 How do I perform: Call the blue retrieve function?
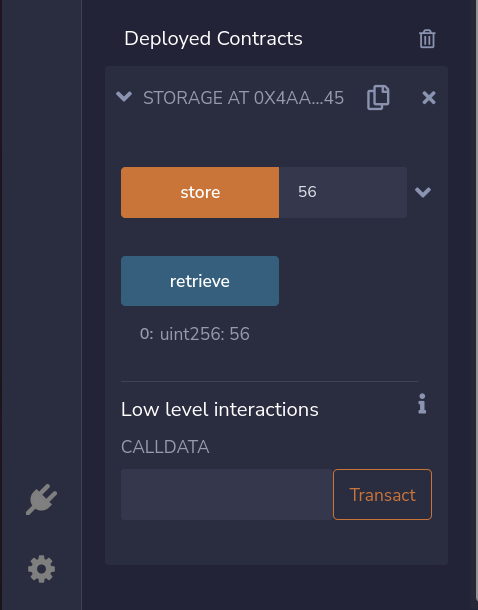coord(200,281)
